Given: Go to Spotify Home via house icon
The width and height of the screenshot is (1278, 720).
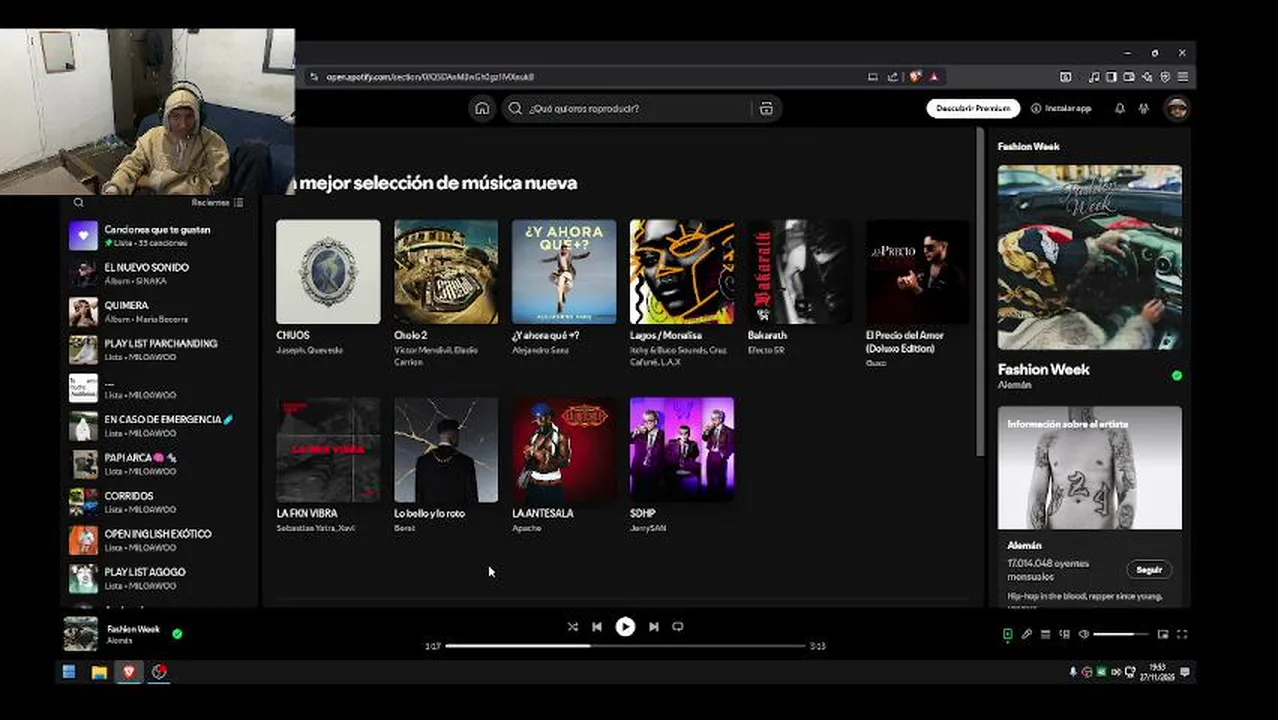Looking at the screenshot, I should click(x=482, y=108).
